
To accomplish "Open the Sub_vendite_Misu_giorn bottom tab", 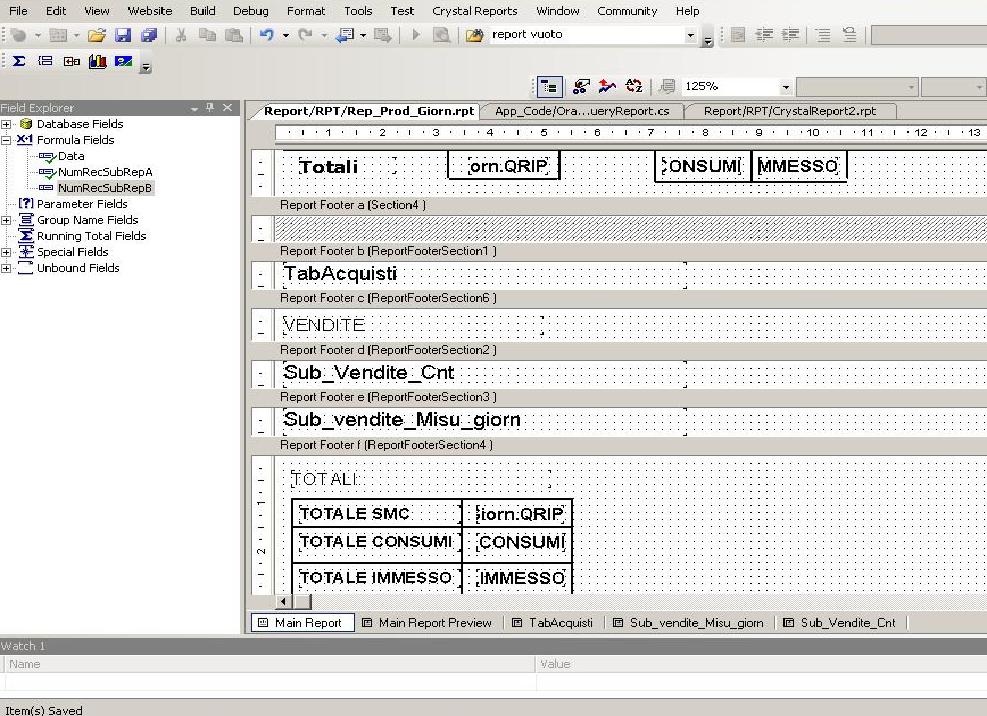I will pos(689,623).
